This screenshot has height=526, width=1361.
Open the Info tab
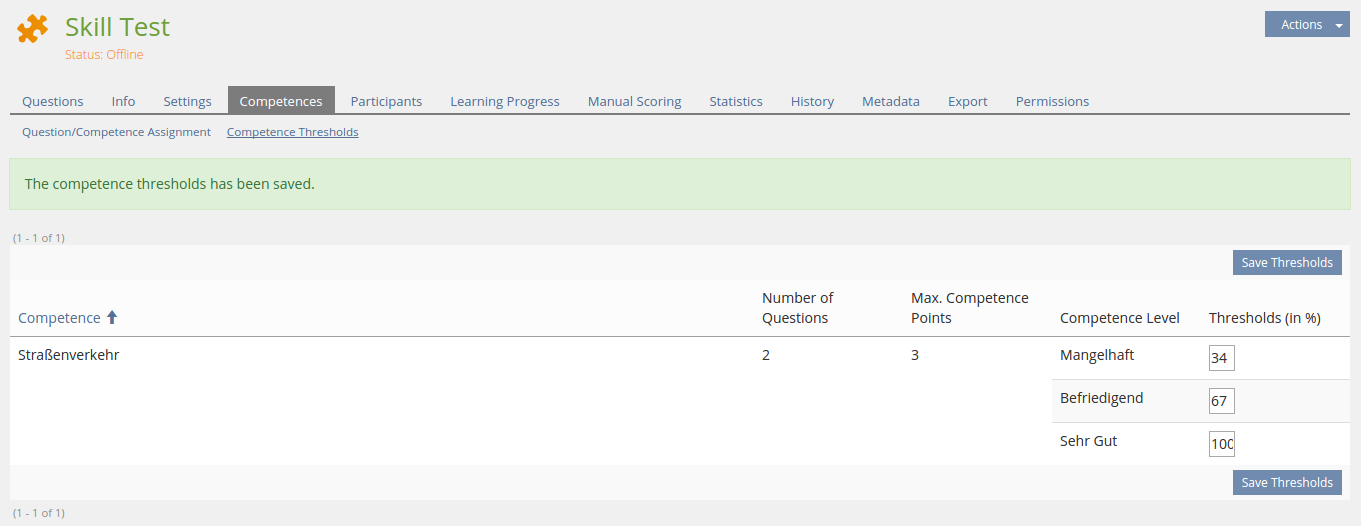tap(123, 101)
